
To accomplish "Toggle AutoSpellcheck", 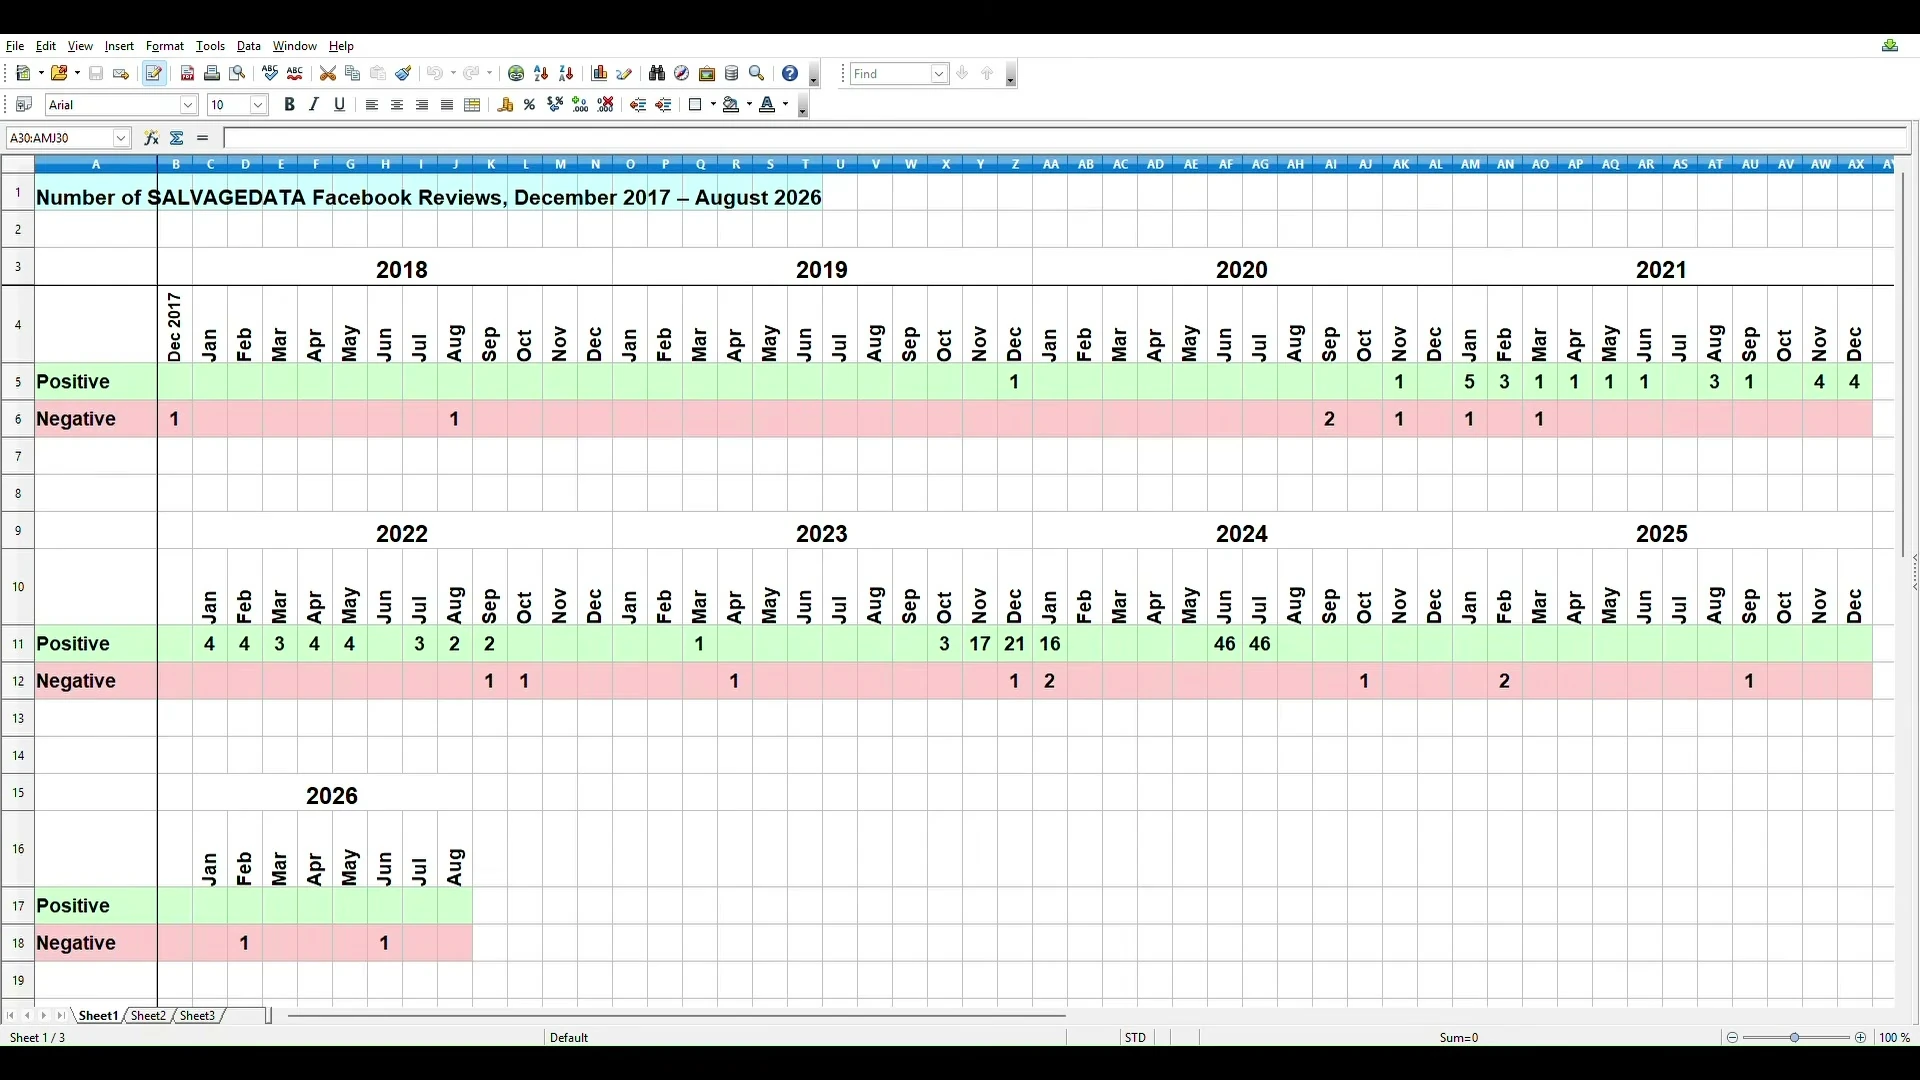I will (295, 74).
